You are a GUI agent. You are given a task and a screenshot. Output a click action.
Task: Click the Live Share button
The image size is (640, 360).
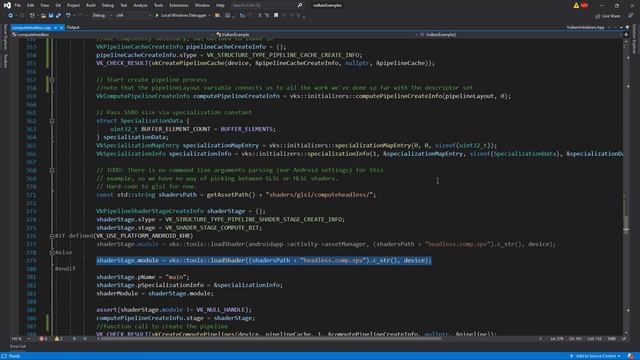(x=607, y=16)
